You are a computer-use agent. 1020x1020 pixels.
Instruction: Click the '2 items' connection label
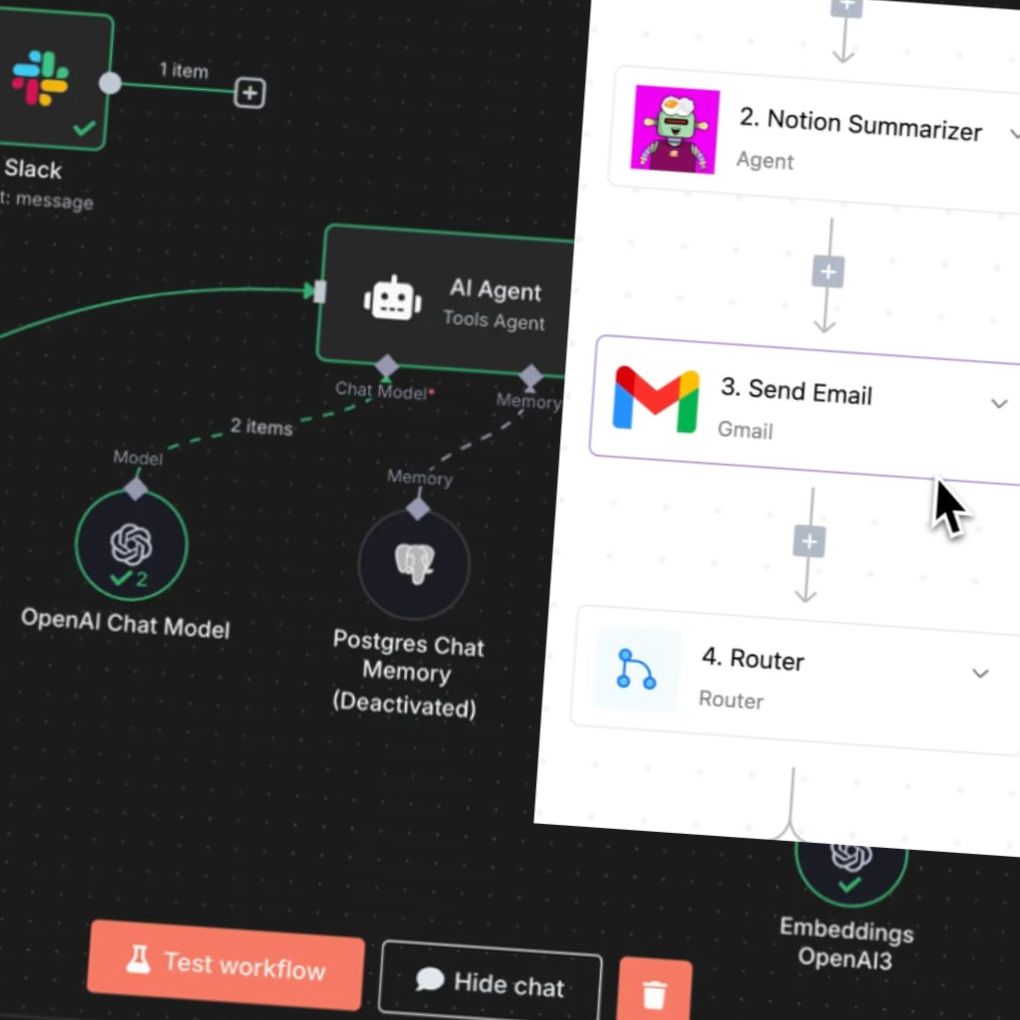pyautogui.click(x=262, y=427)
